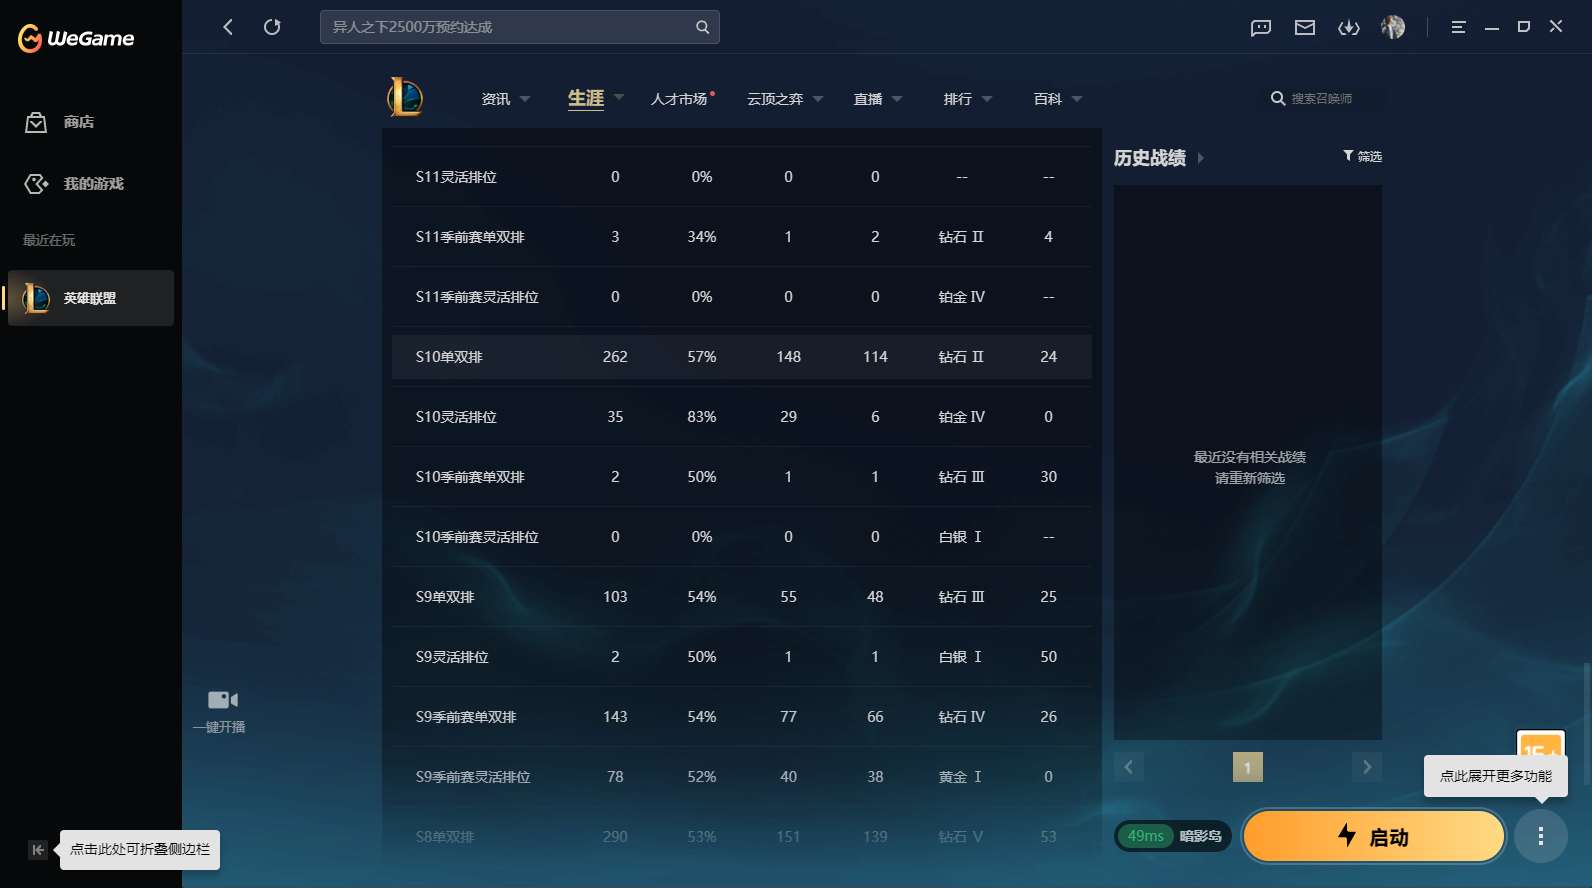The height and width of the screenshot is (888, 1592).
Task: Refresh the page with reload icon
Action: tap(272, 27)
